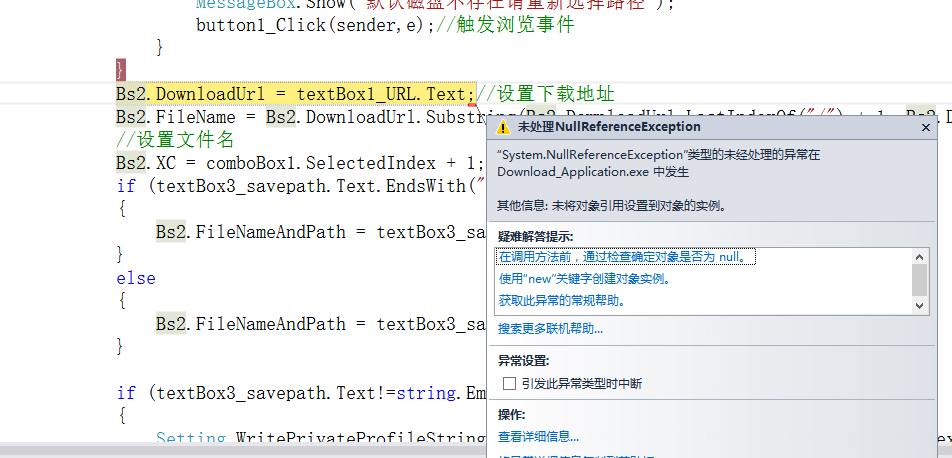Click the 其他信息 message text in the dialog

coord(613,205)
